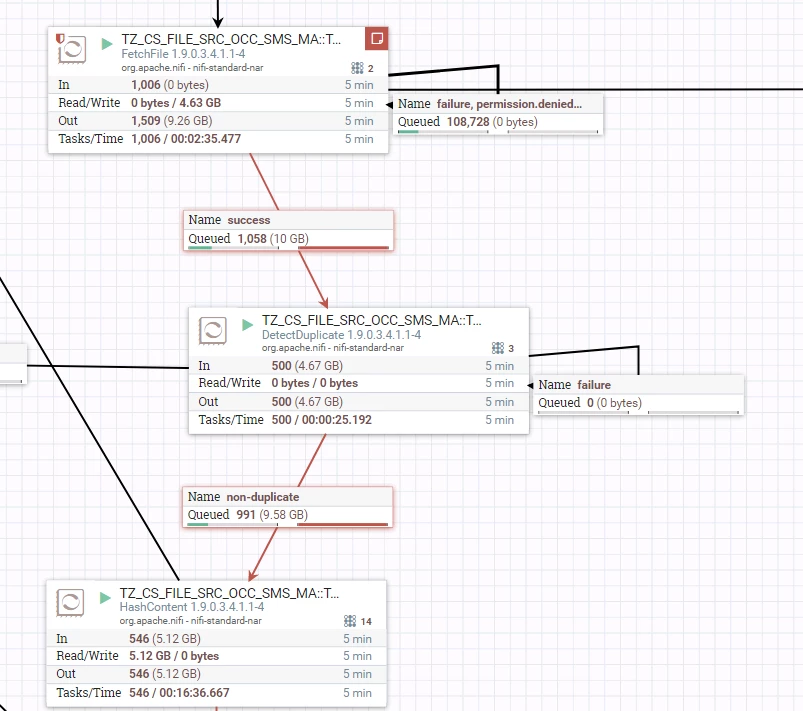
Task: Select the "failure, permission.denied..." connection label
Action: pyautogui.click(x=509, y=104)
